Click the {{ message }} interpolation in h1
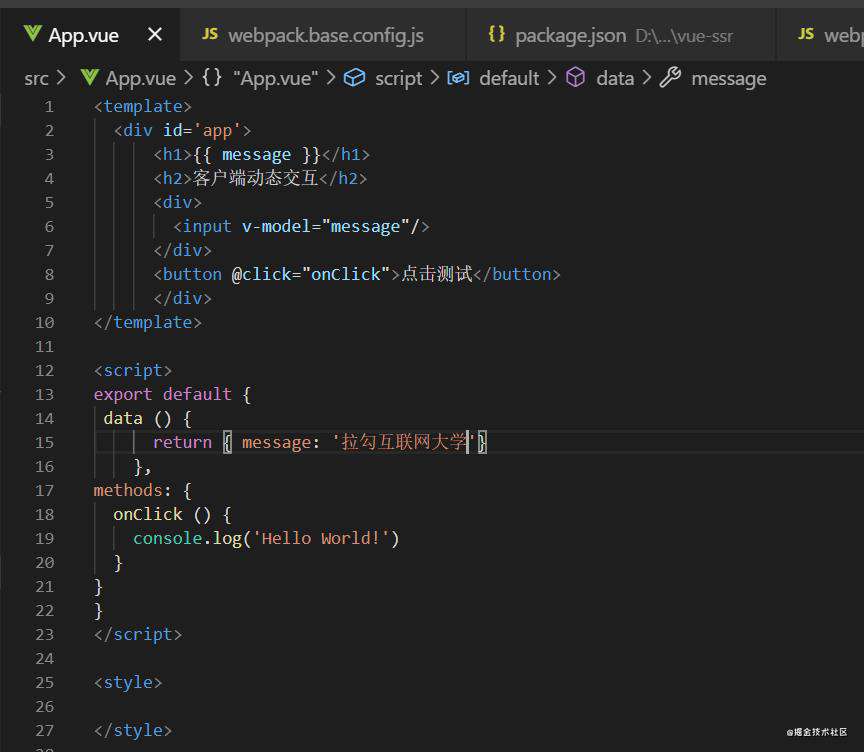This screenshot has width=864, height=752. [257, 154]
